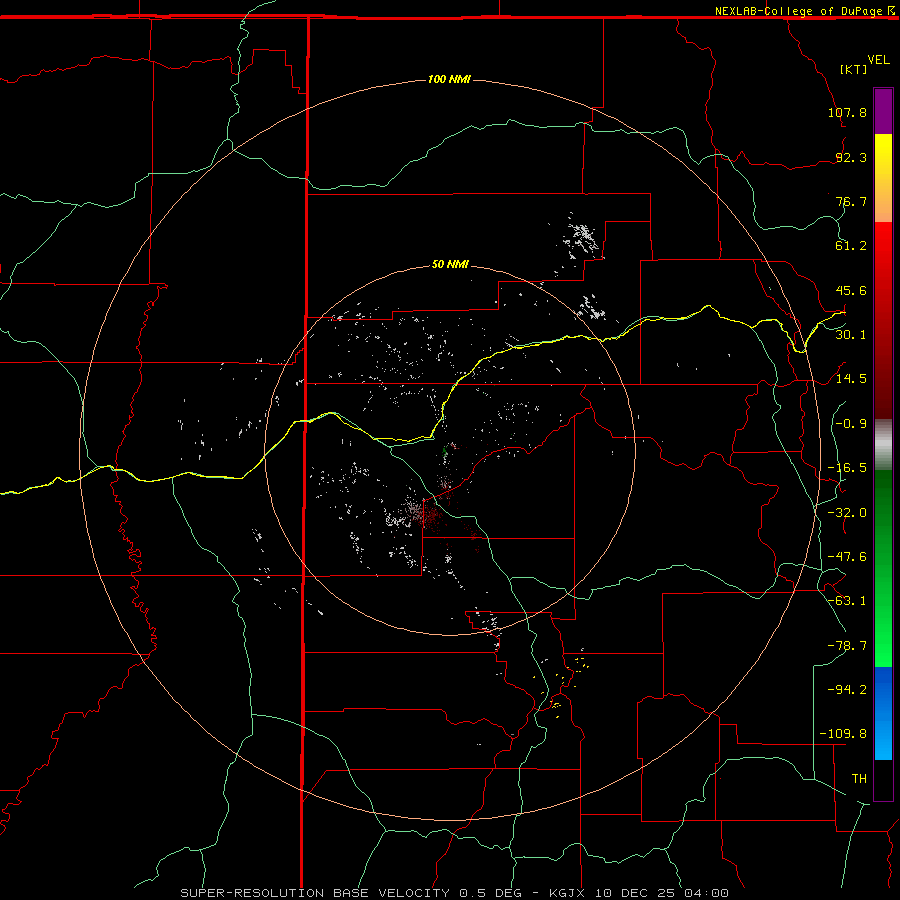900x900 pixels.
Task: Click the blue segment of the color bar
Action: (x=883, y=713)
